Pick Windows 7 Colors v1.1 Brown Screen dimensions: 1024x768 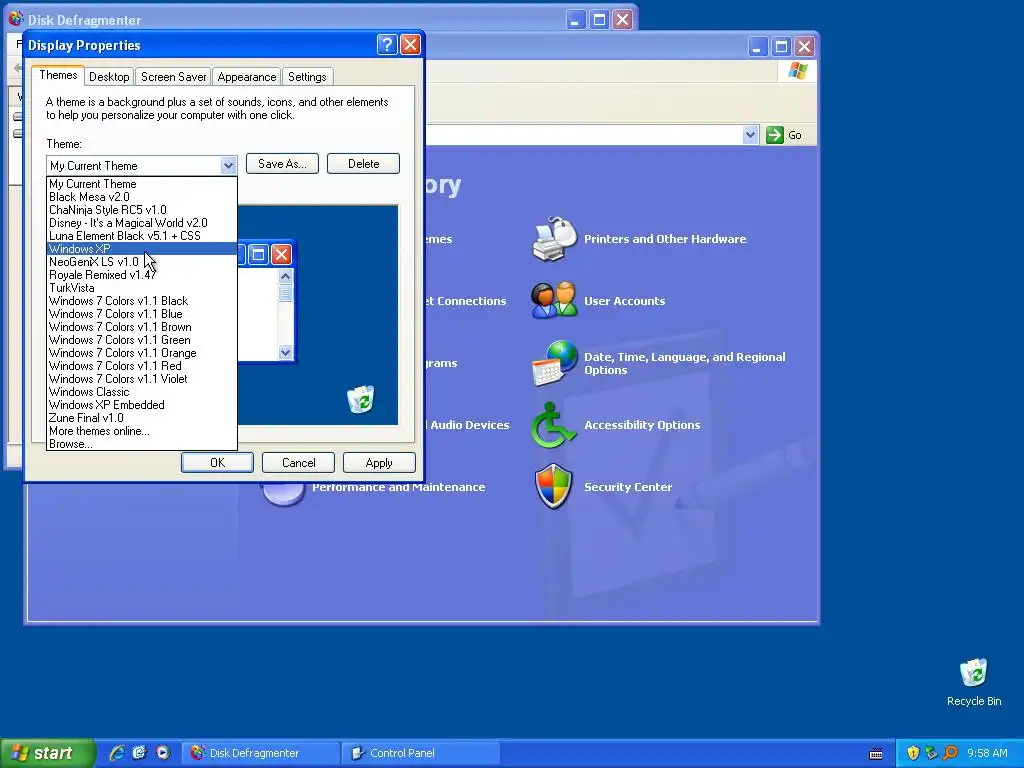click(x=142, y=327)
